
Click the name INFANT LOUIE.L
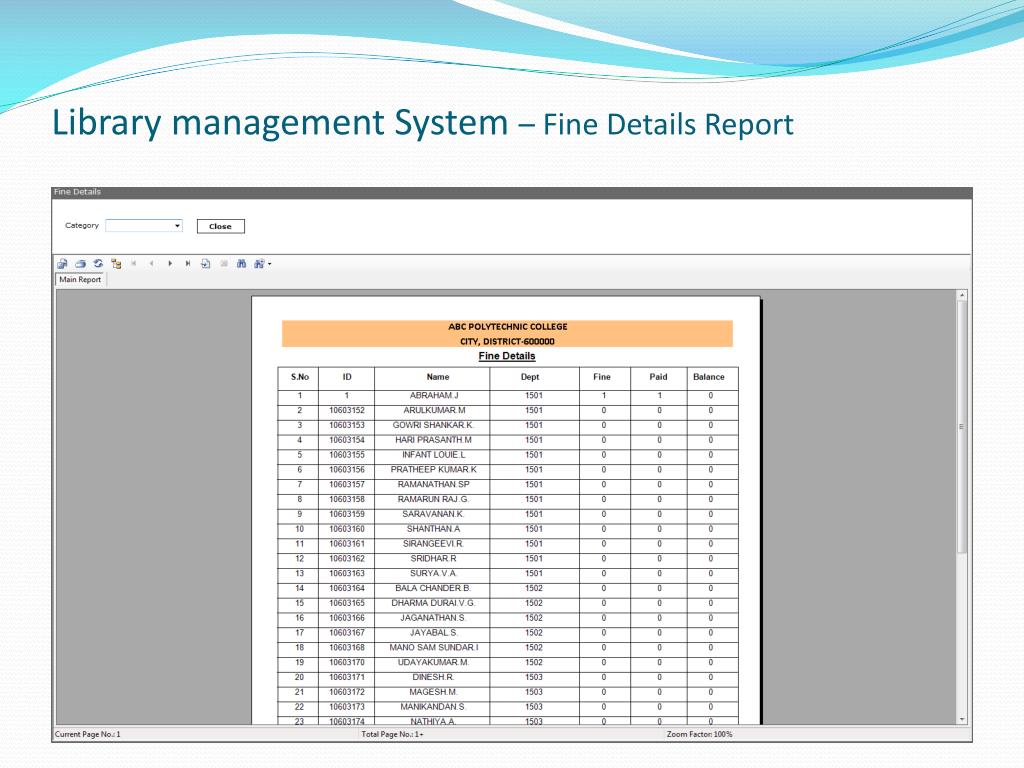[x=434, y=455]
